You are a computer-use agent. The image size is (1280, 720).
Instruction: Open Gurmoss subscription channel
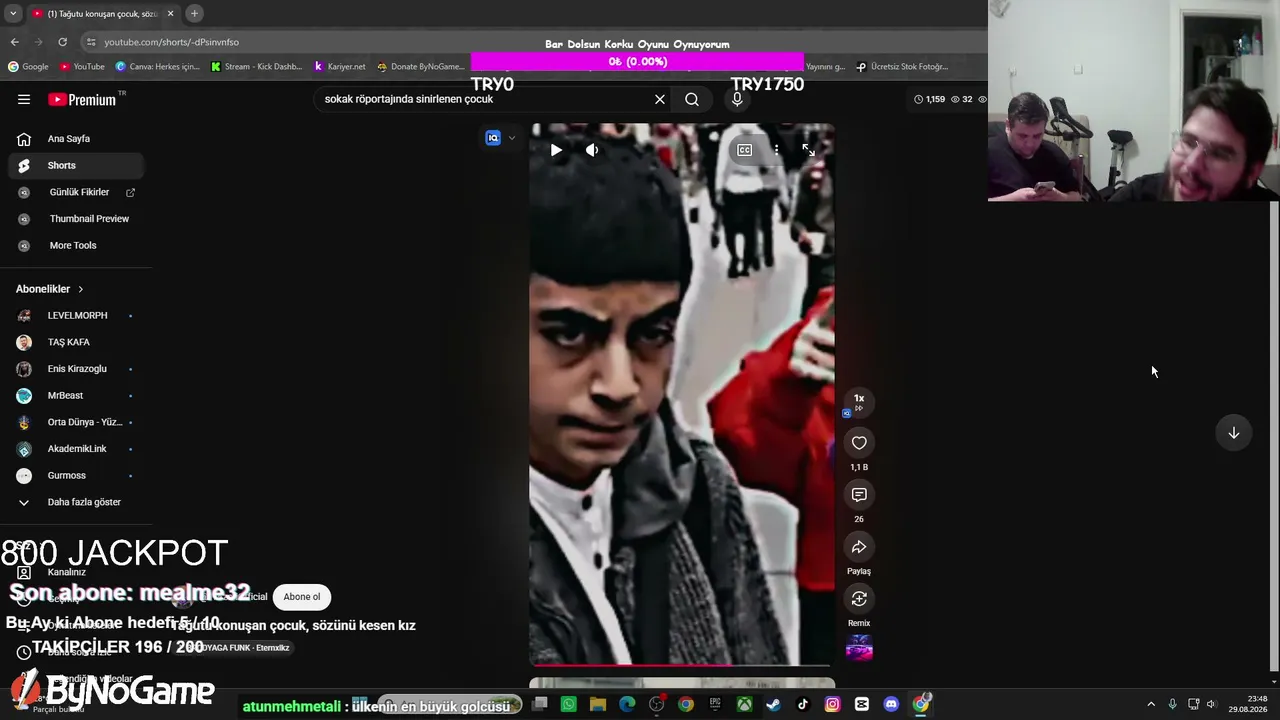pos(76,475)
